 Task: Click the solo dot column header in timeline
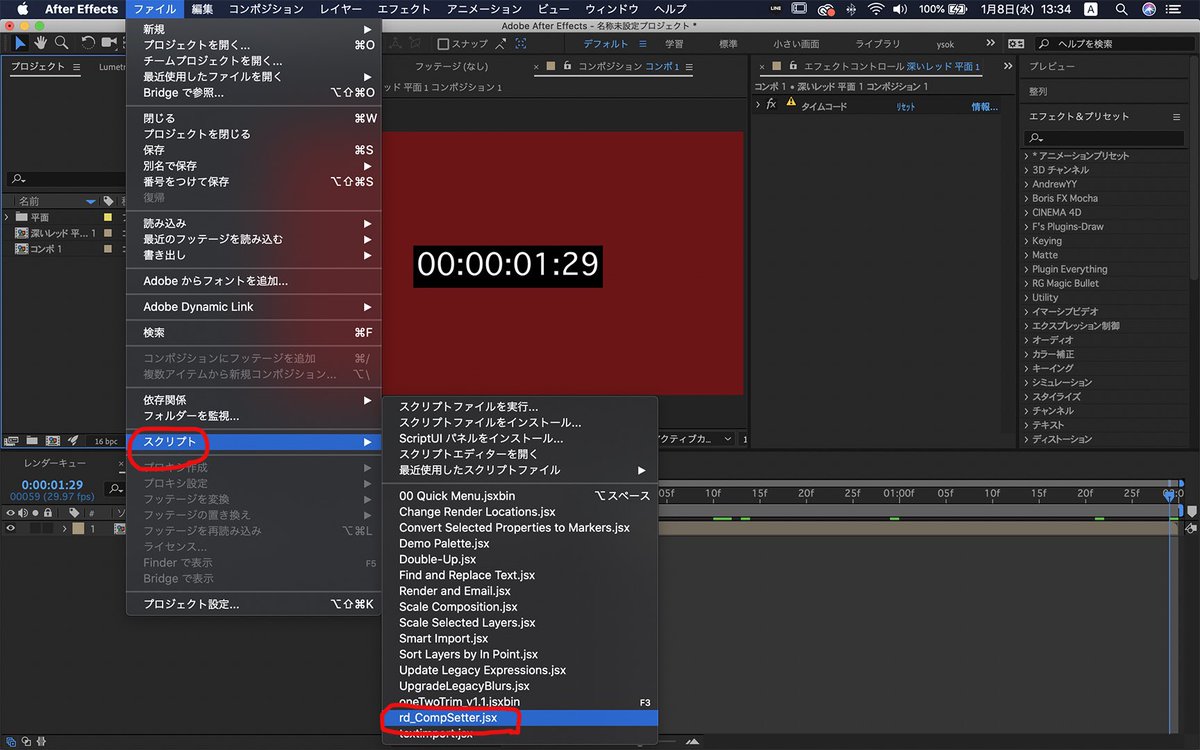34,512
